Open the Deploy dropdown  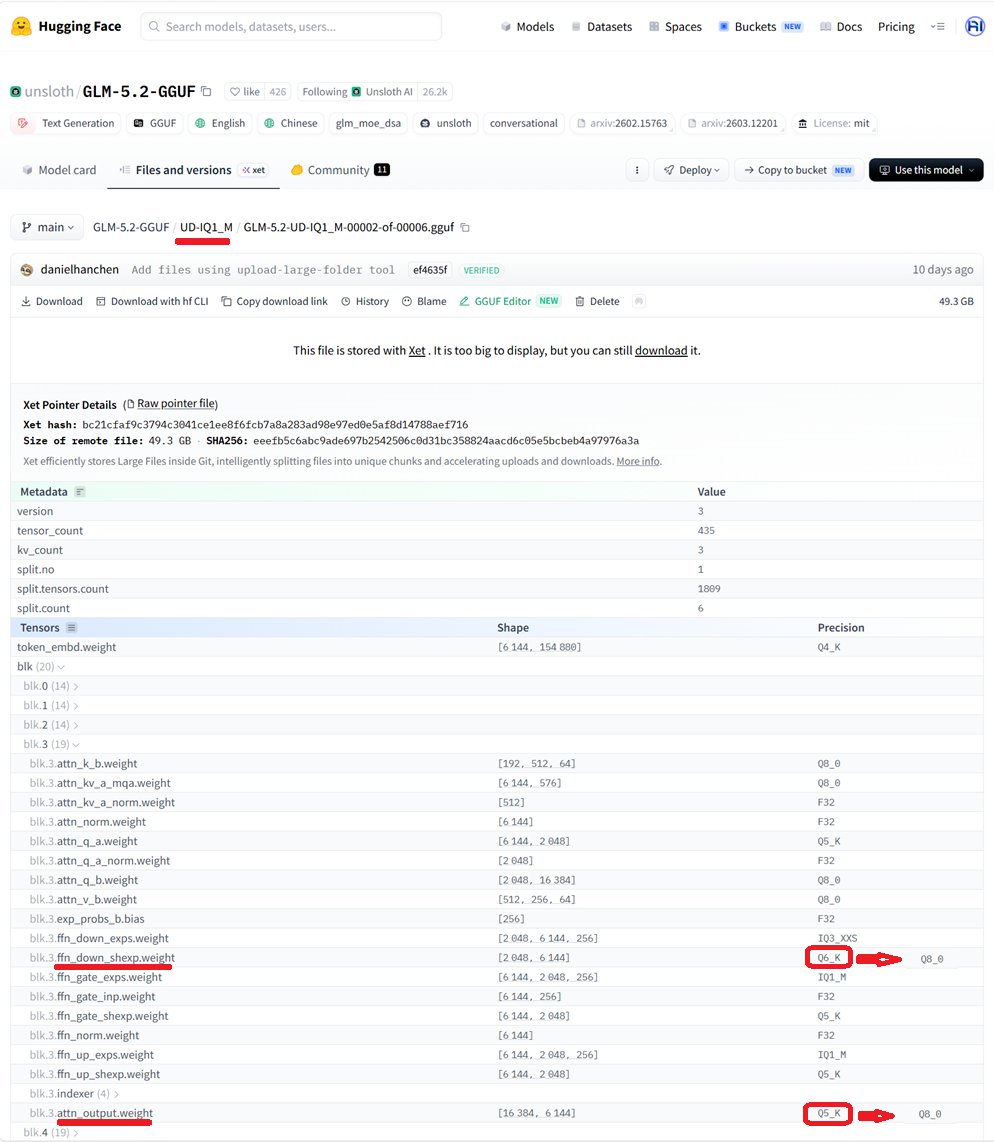(692, 170)
